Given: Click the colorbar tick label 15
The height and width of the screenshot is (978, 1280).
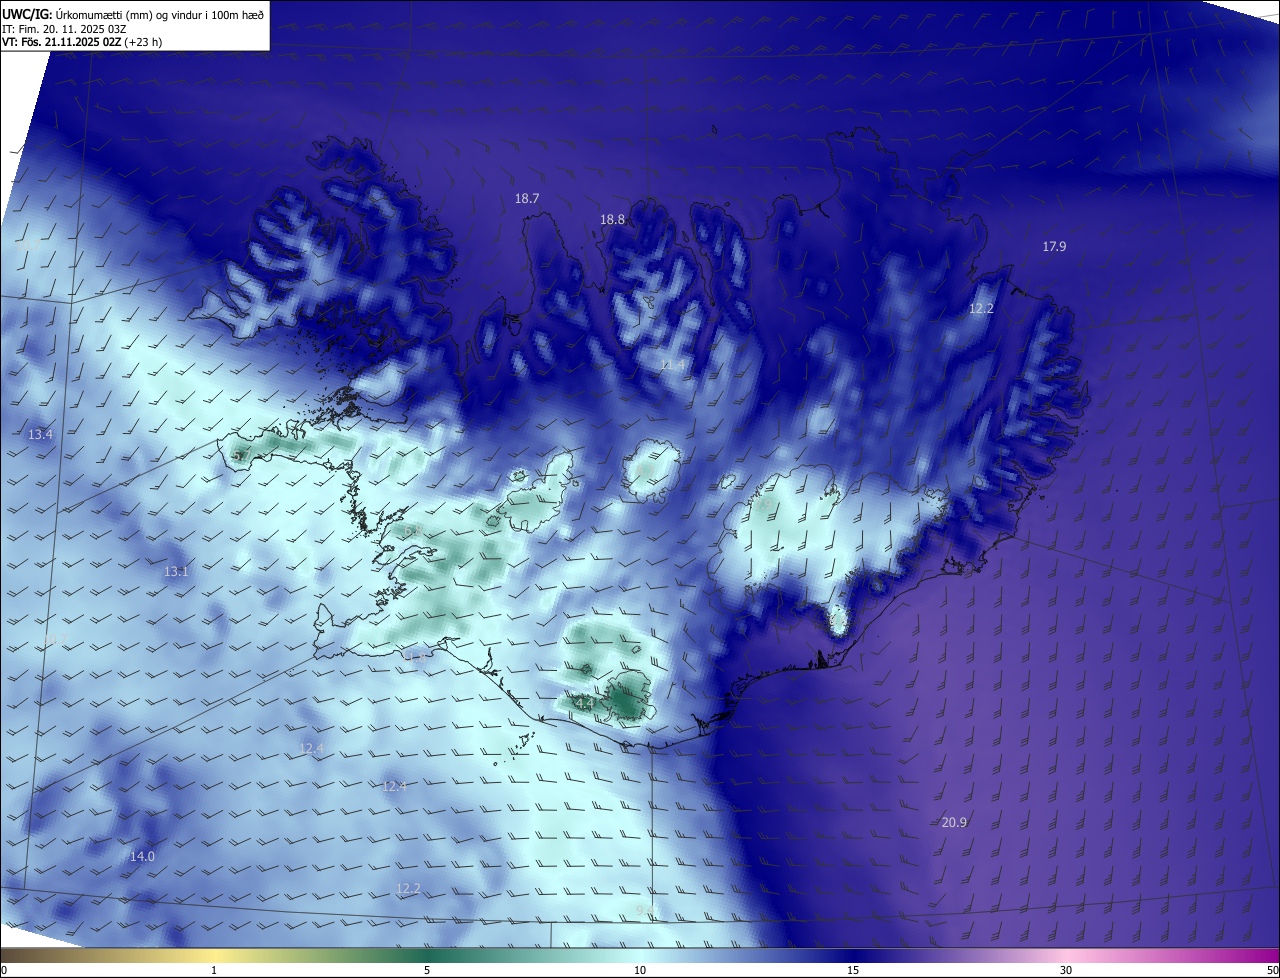Looking at the screenshot, I should [853, 970].
